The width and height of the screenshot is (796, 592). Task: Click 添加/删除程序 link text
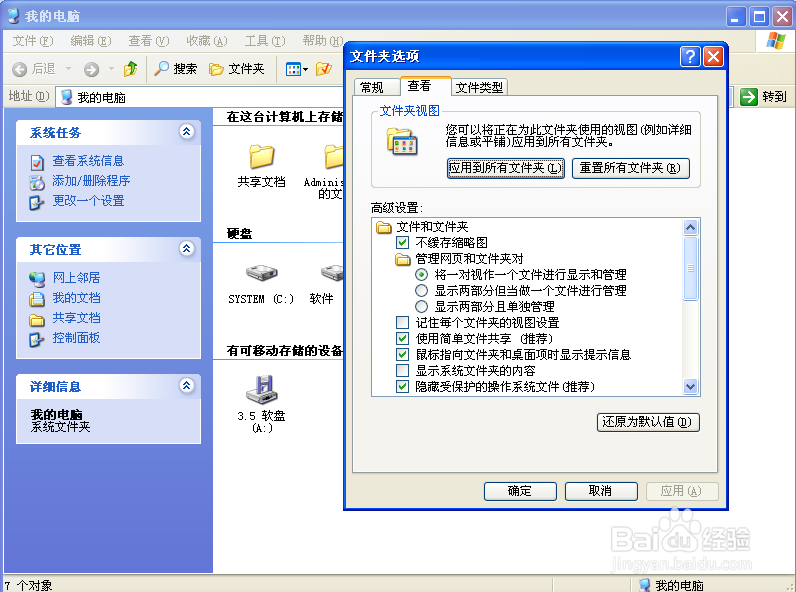tap(91, 181)
